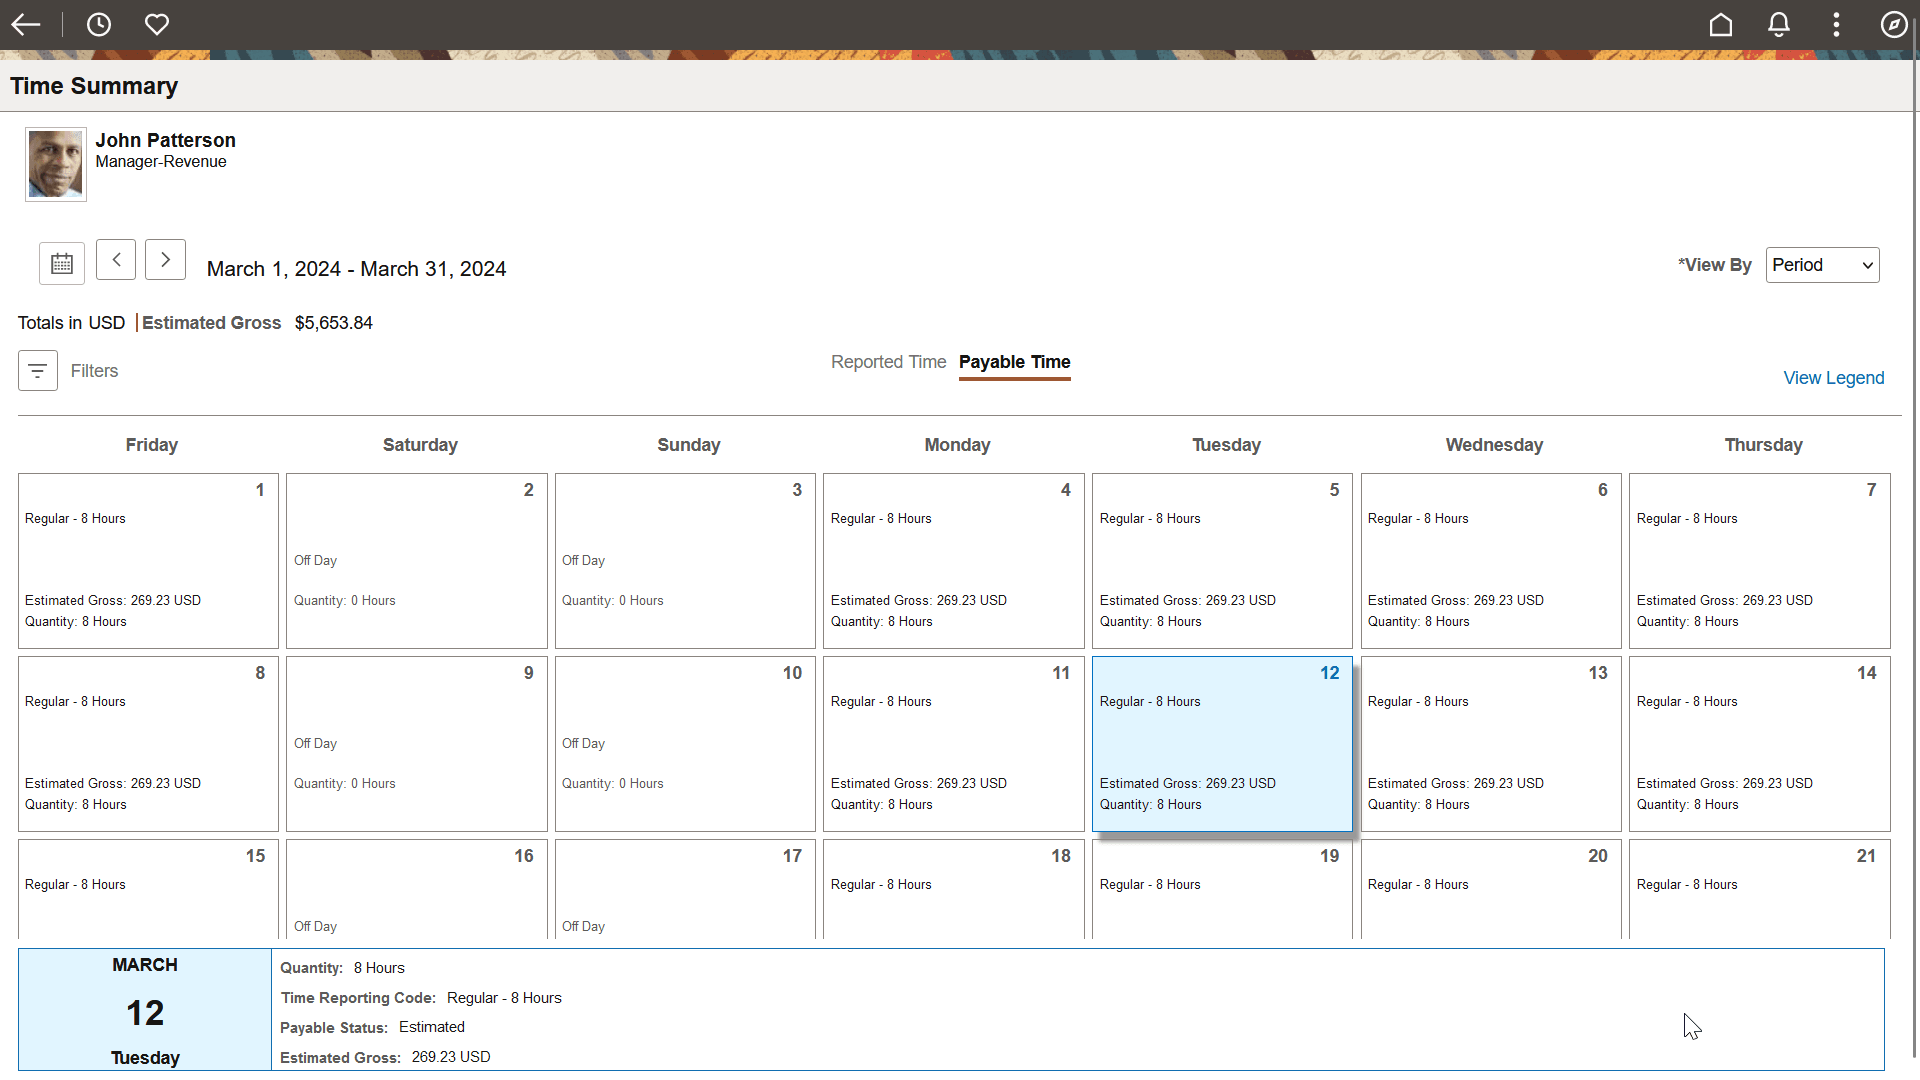The height and width of the screenshot is (1080, 1920).
Task: Open the calendar date picker icon
Action: click(62, 262)
